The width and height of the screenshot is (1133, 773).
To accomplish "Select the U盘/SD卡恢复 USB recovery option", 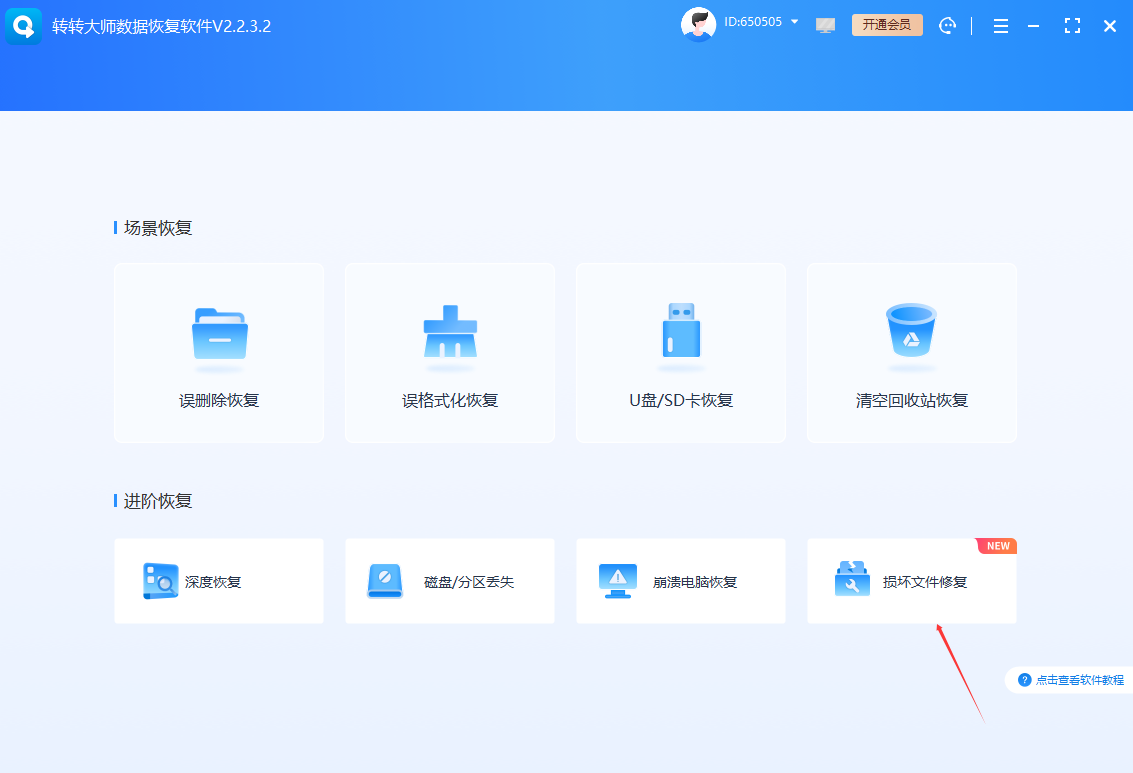I will point(680,352).
